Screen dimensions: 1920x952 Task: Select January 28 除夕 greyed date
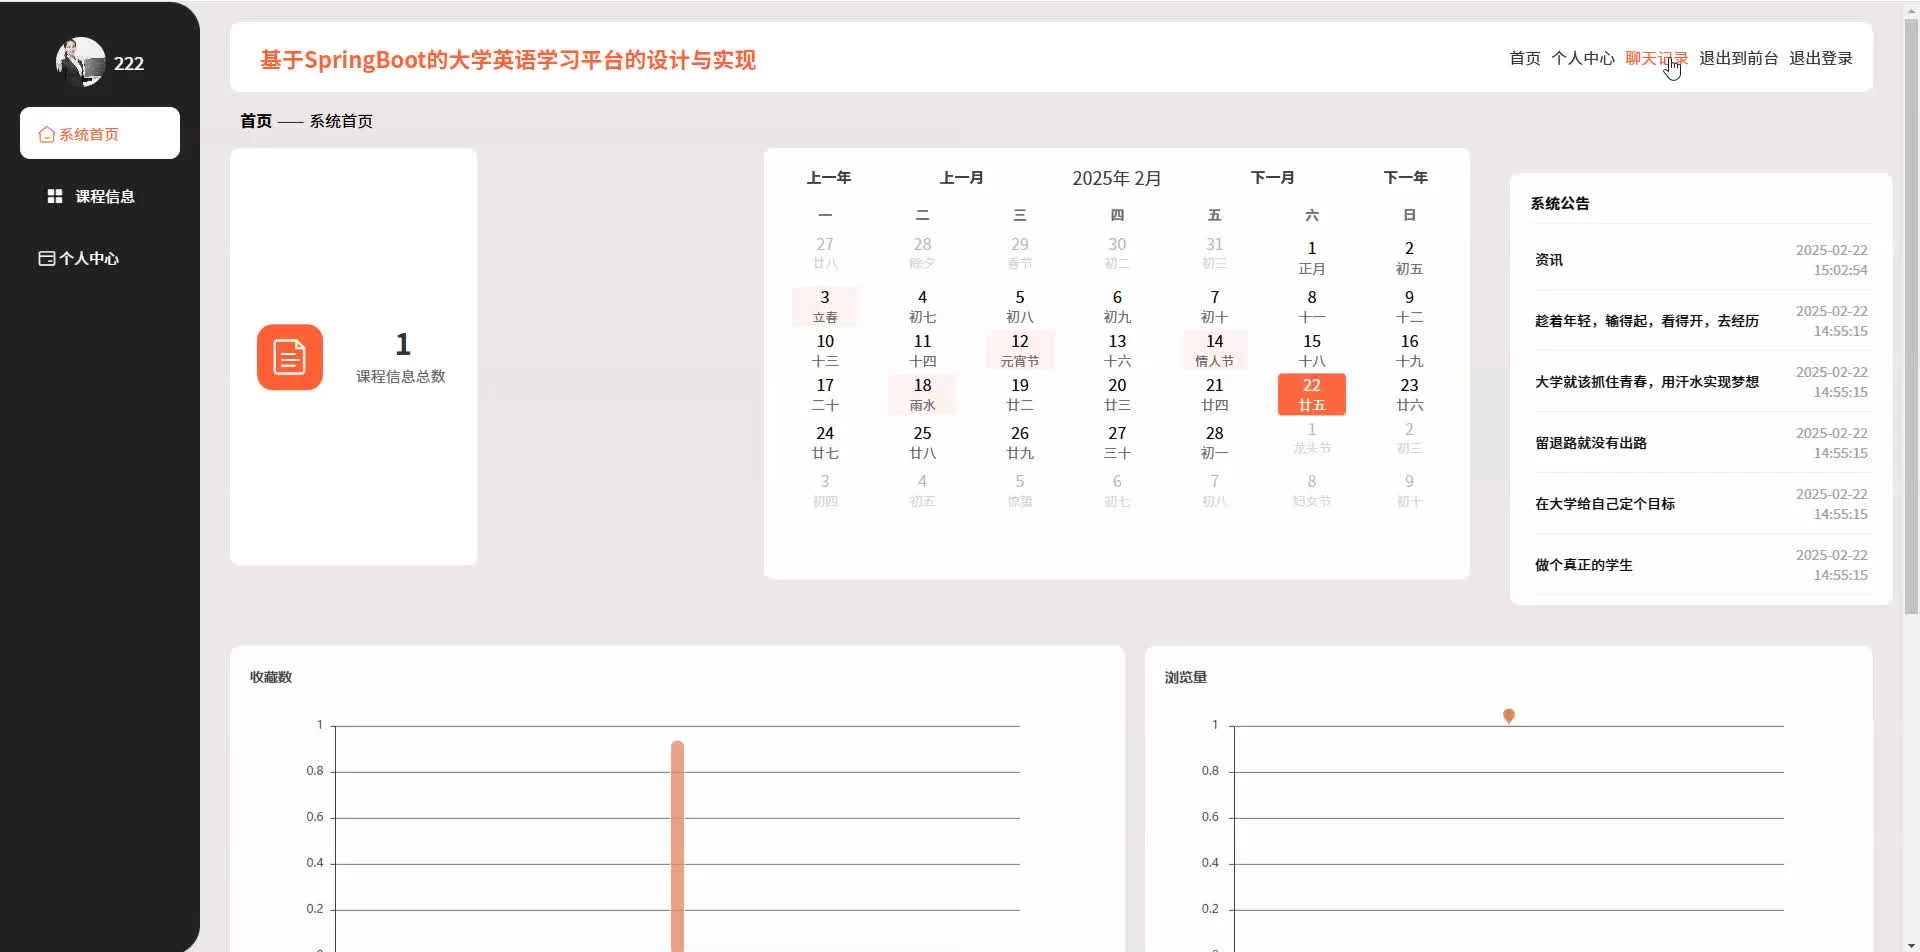click(922, 253)
